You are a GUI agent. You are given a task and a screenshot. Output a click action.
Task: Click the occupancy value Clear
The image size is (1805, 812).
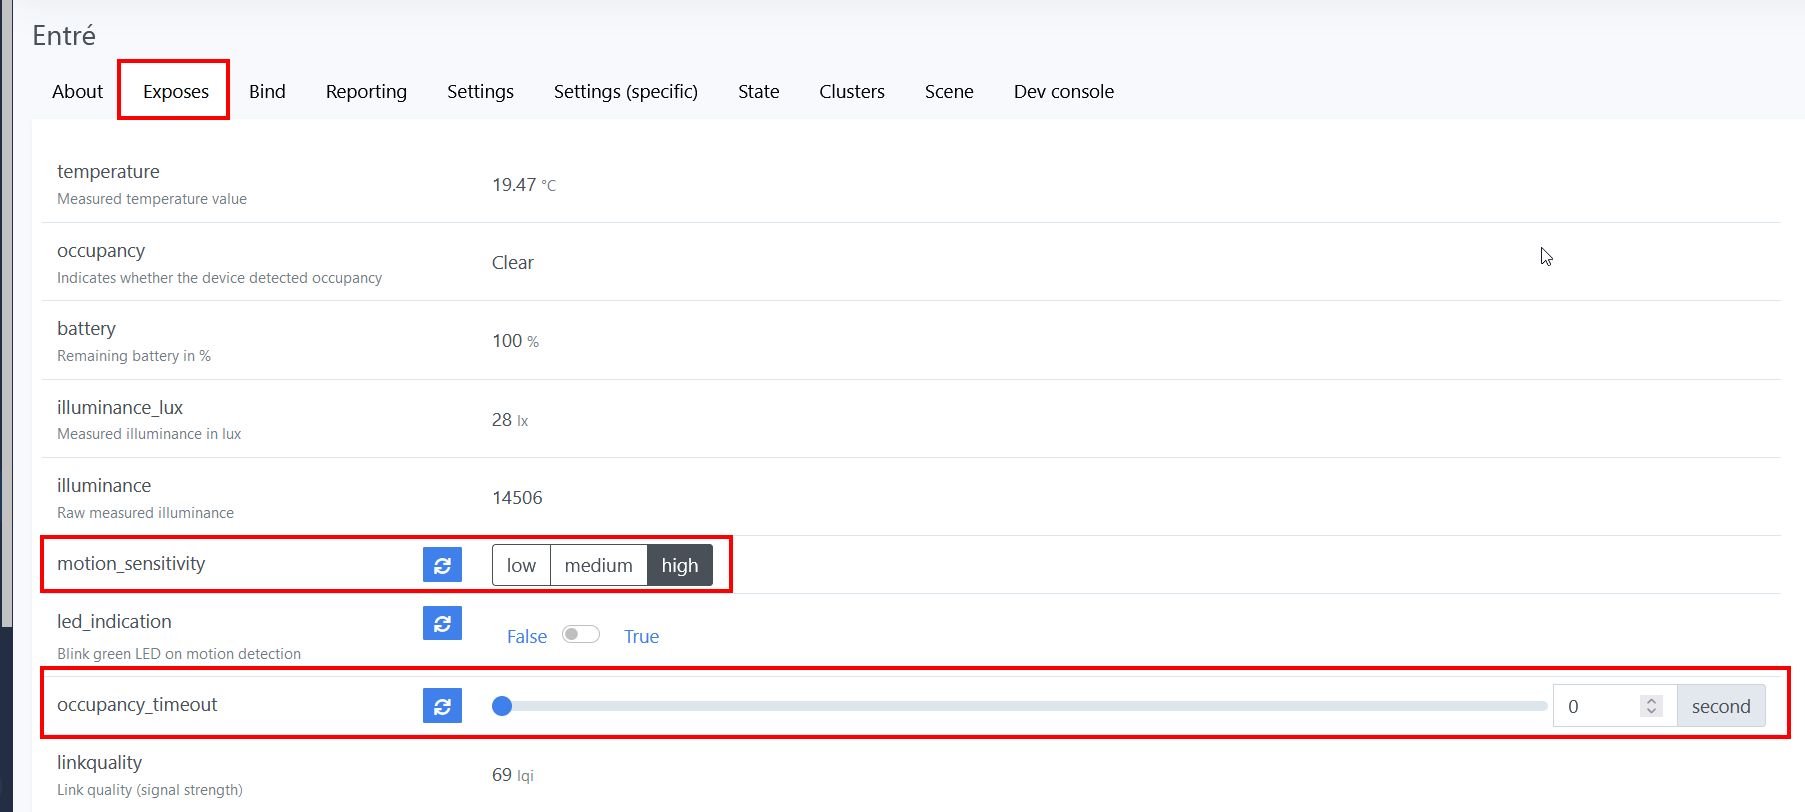click(513, 263)
